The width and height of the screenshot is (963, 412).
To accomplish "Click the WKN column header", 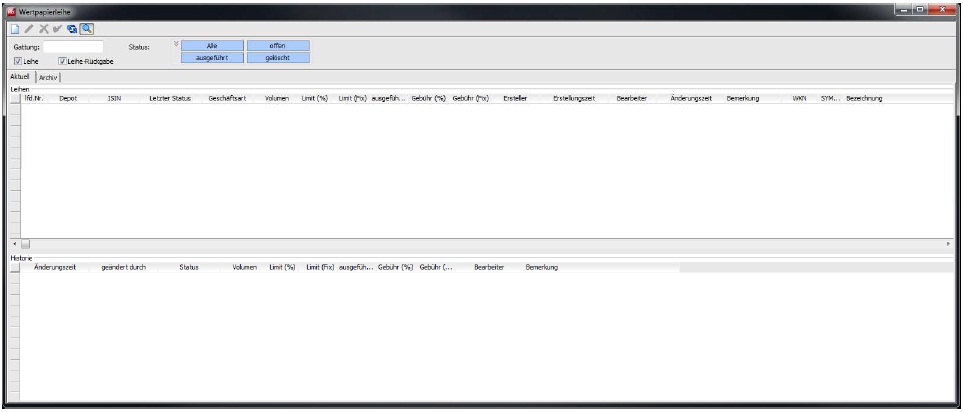I will click(x=799, y=98).
